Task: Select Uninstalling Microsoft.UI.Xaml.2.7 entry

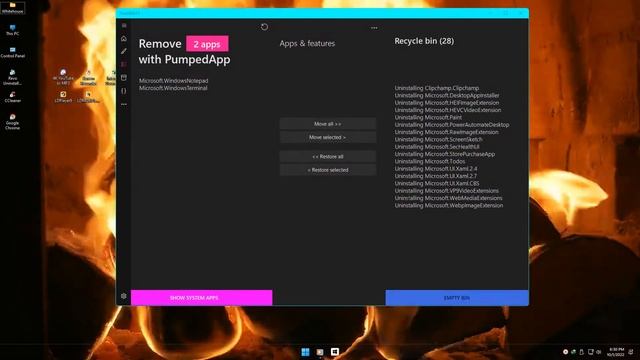Action: pos(436,176)
